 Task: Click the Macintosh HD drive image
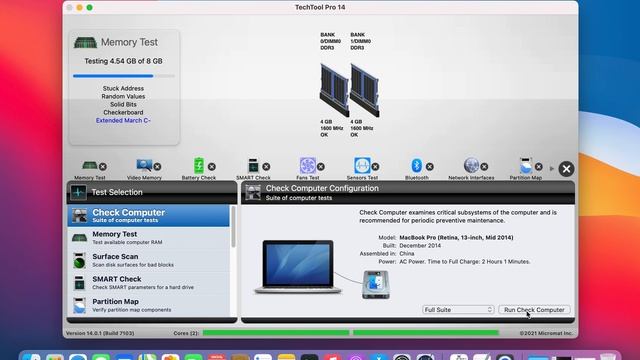[x=376, y=284]
